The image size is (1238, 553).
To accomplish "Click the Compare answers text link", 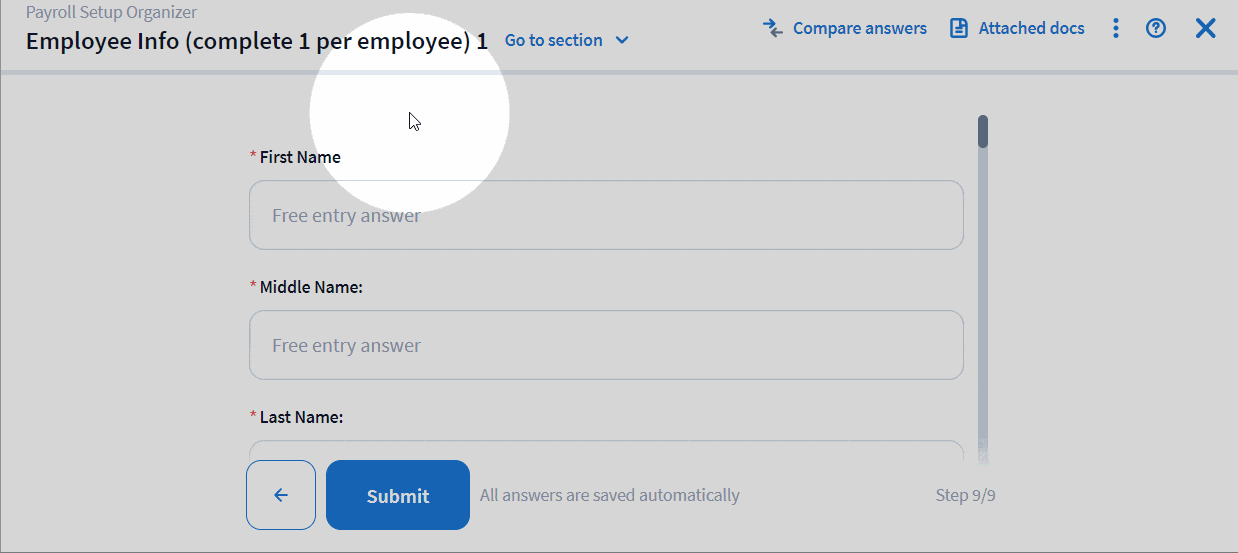I will point(859,28).
